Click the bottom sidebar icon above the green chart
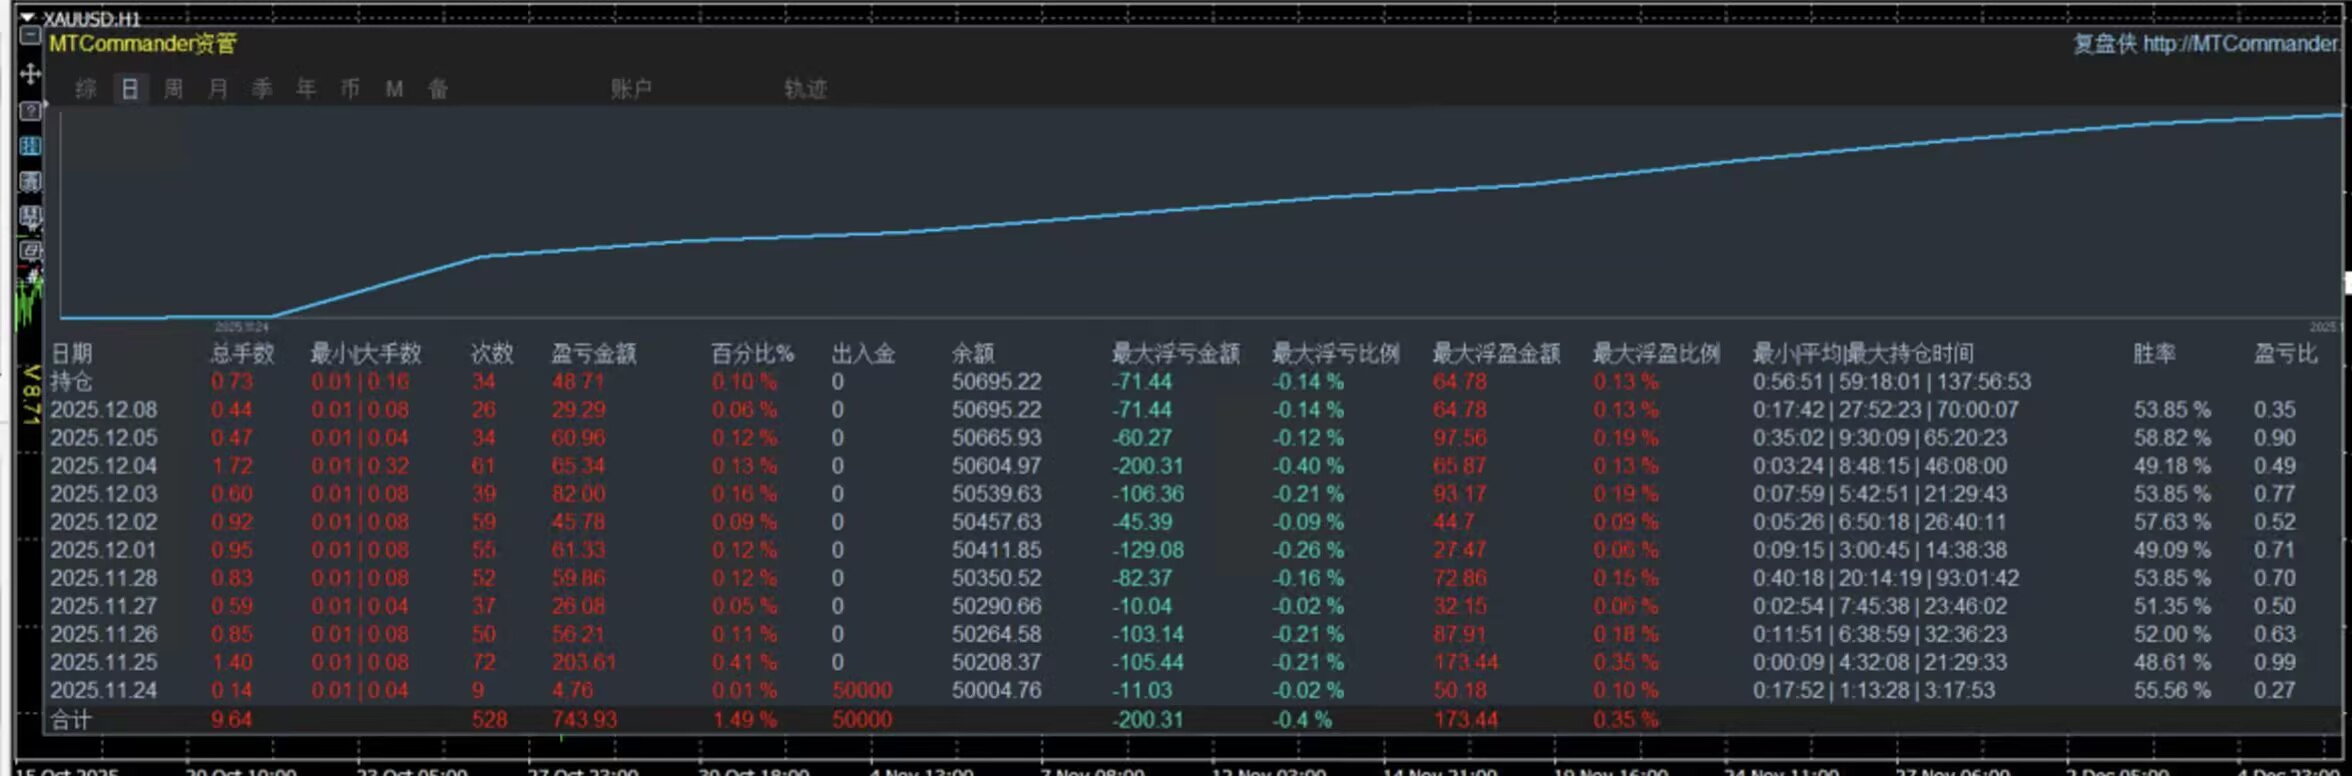2352x776 pixels. click(x=30, y=251)
